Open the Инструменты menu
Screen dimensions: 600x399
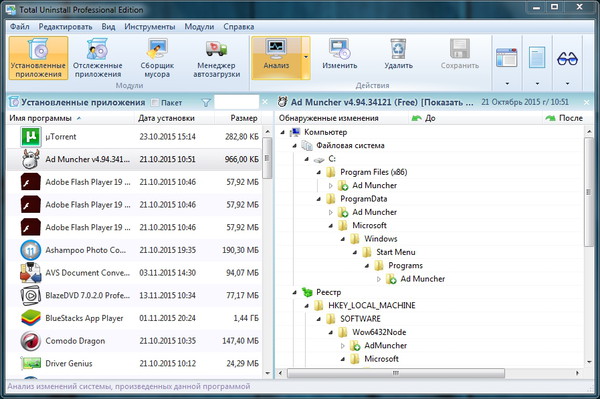[150, 27]
